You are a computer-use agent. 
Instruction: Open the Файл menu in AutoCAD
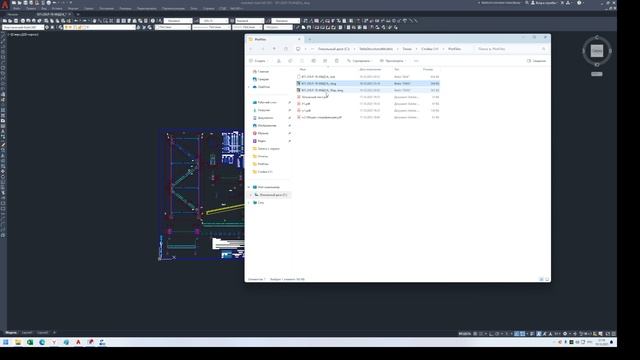tap(16, 8)
